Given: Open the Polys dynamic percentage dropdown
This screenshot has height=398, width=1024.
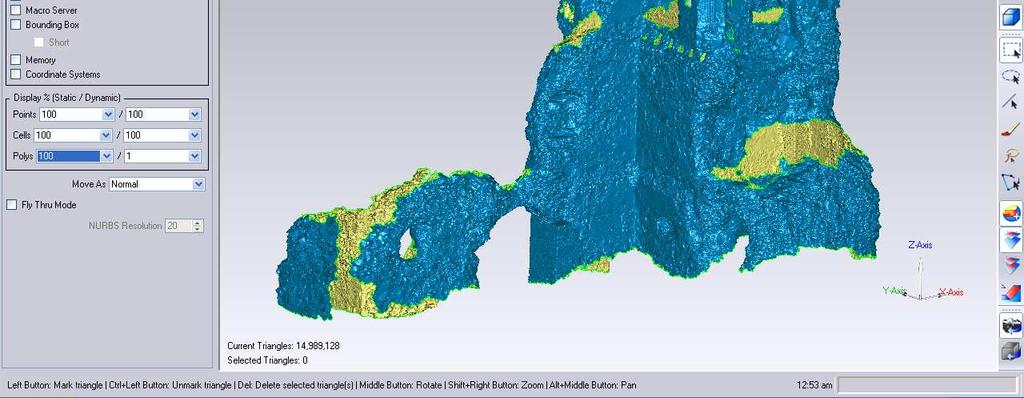Looking at the screenshot, I should pyautogui.click(x=195, y=156).
